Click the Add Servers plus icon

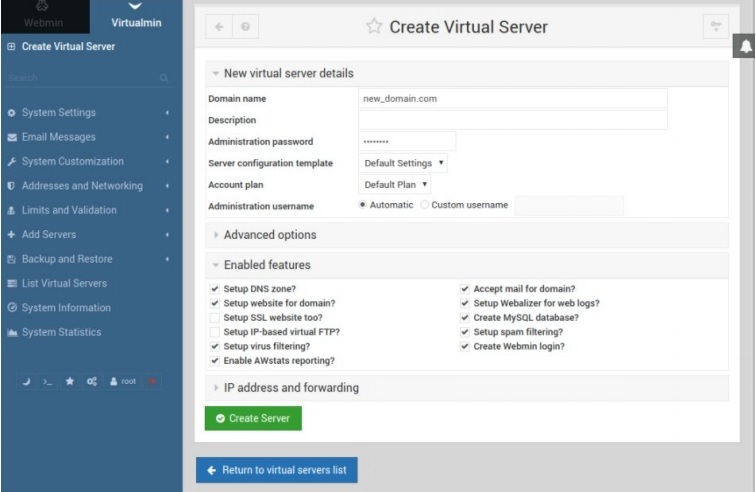pos(11,234)
